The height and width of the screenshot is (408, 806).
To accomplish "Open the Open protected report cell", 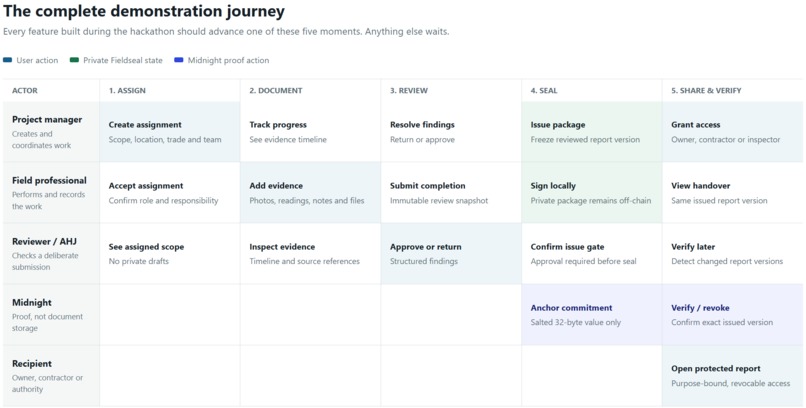I will coord(732,376).
